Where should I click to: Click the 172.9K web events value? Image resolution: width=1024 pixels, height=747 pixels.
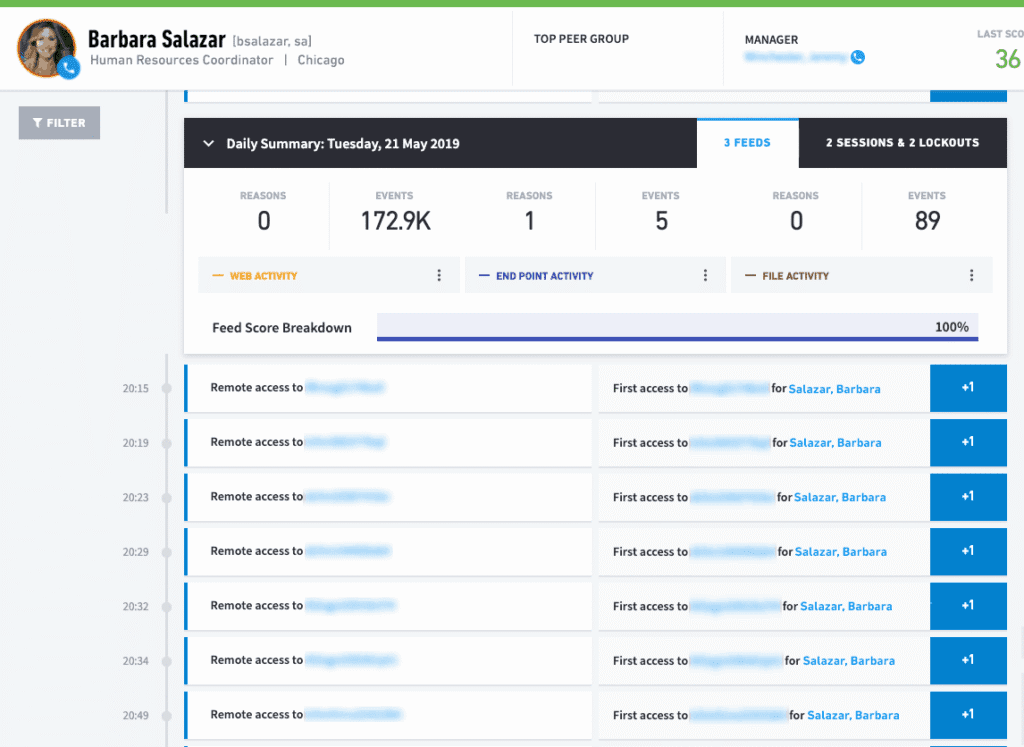click(396, 221)
